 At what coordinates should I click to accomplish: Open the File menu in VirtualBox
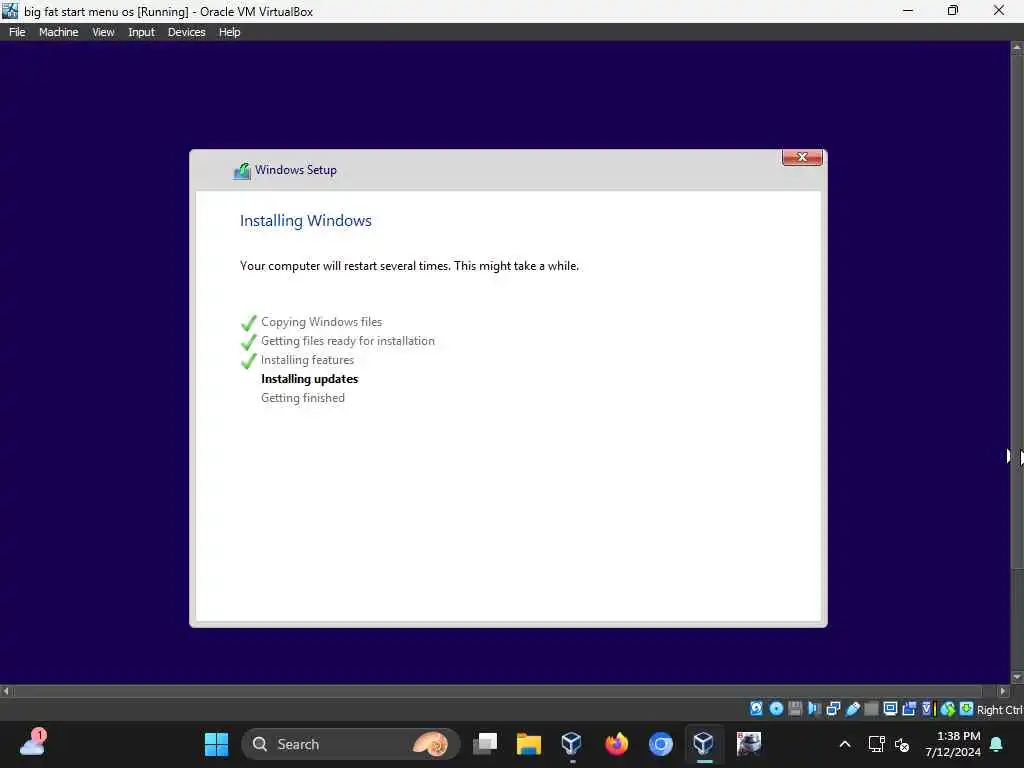(x=17, y=32)
